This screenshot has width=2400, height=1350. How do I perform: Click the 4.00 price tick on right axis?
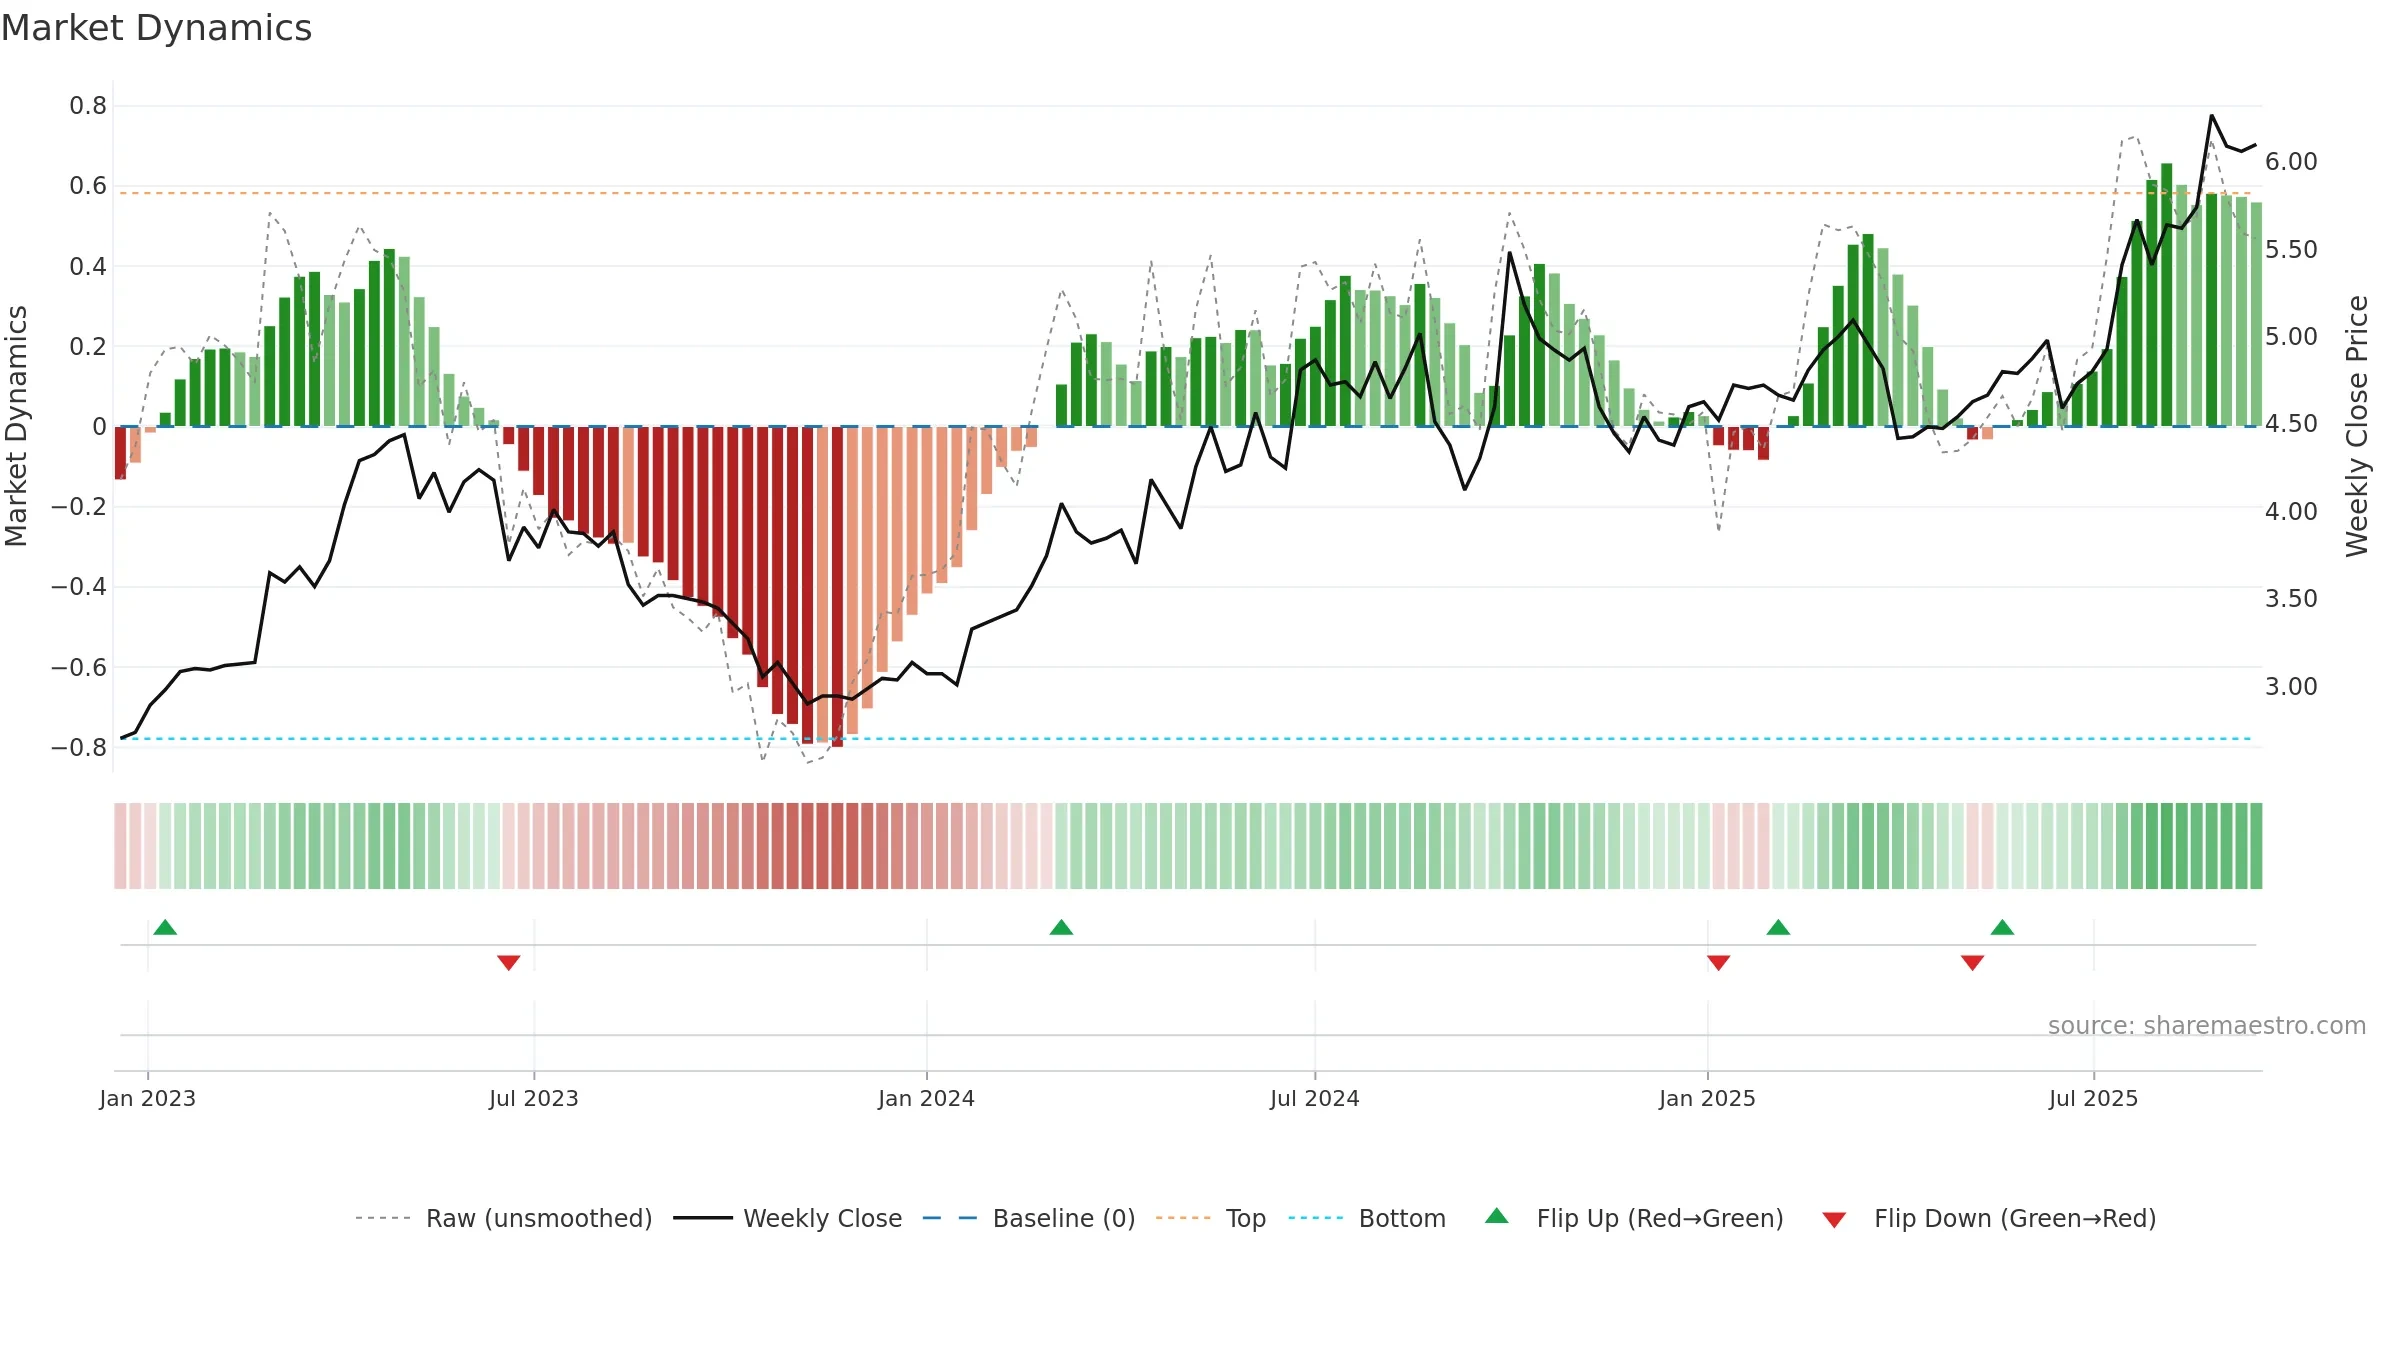[2292, 511]
